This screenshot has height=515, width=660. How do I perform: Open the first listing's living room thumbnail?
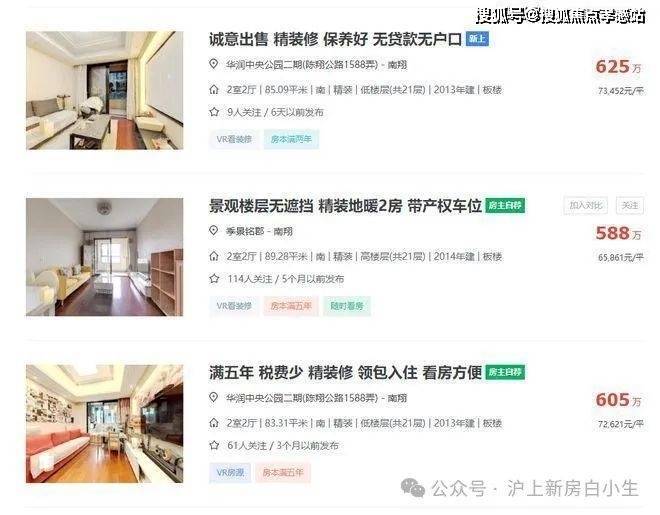[104, 90]
